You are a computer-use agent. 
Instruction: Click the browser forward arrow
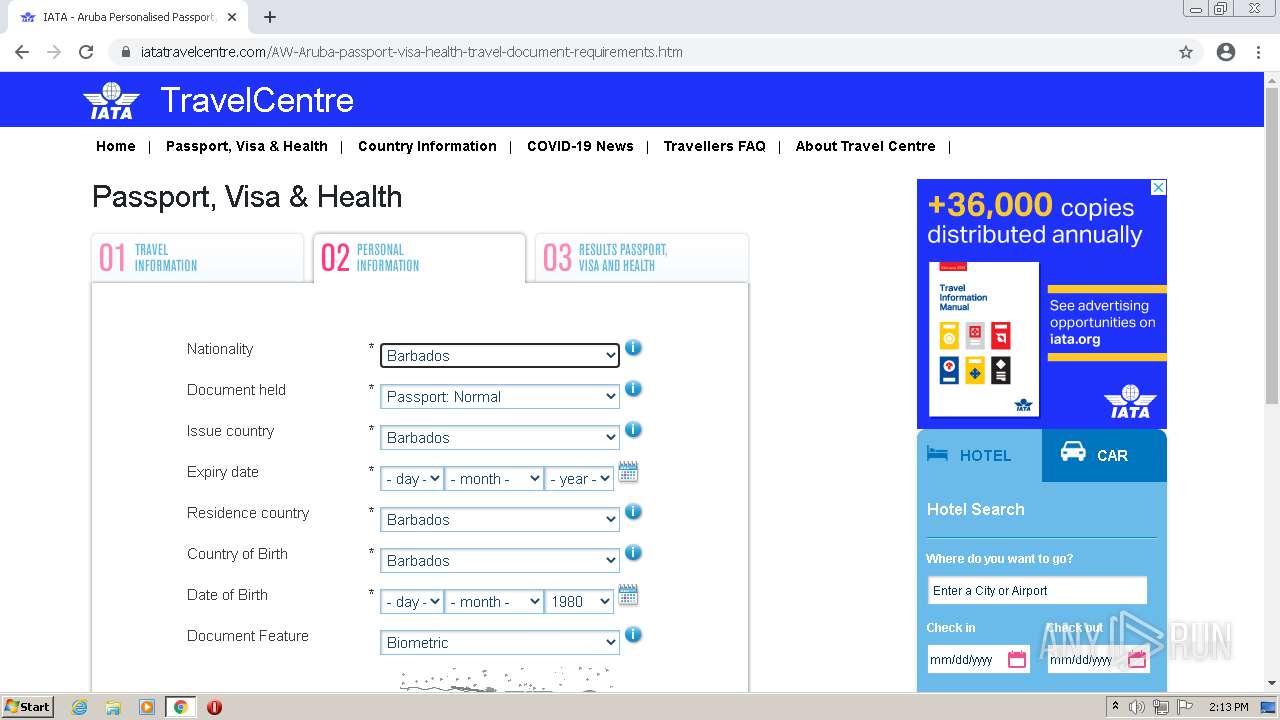pos(54,52)
